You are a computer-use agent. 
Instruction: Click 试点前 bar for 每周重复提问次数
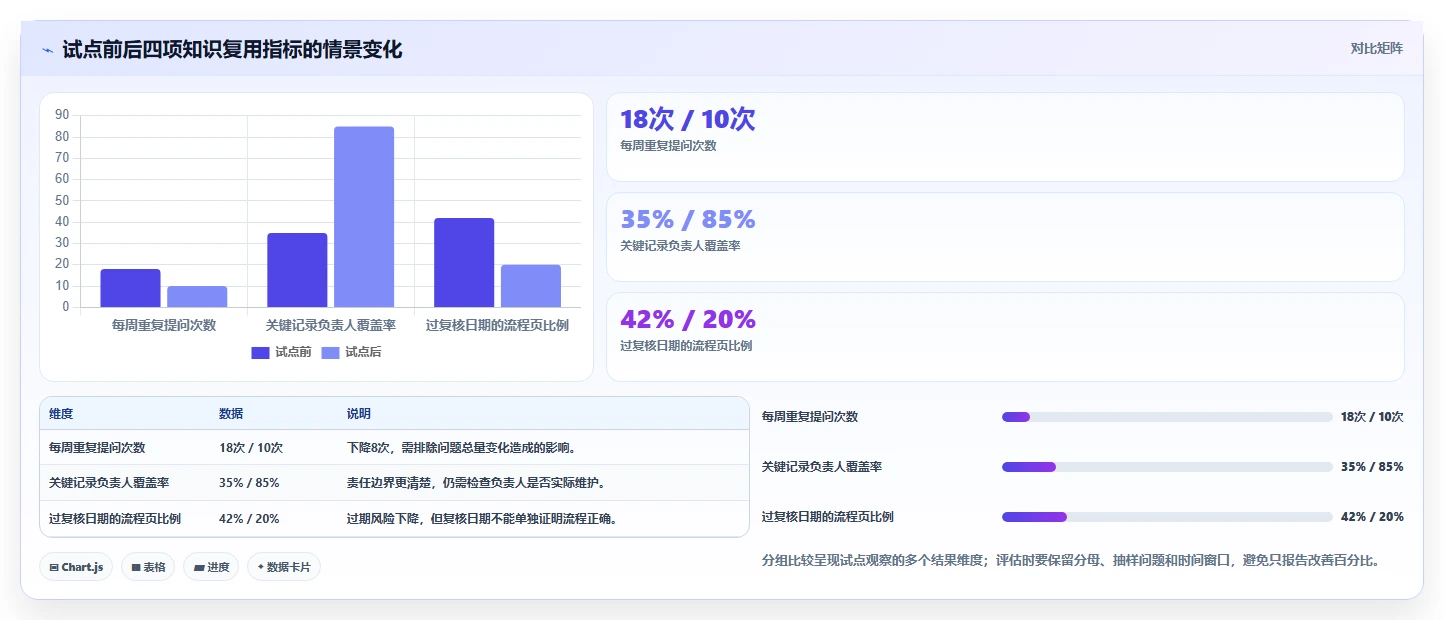(130, 288)
